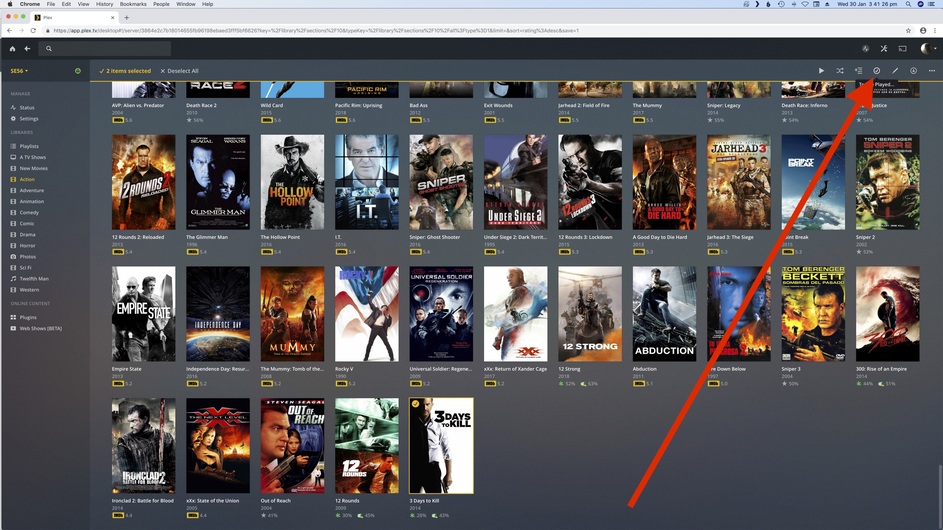Screen dimensions: 943x530
Task: Select the Empire State poster
Action: pos(144,314)
